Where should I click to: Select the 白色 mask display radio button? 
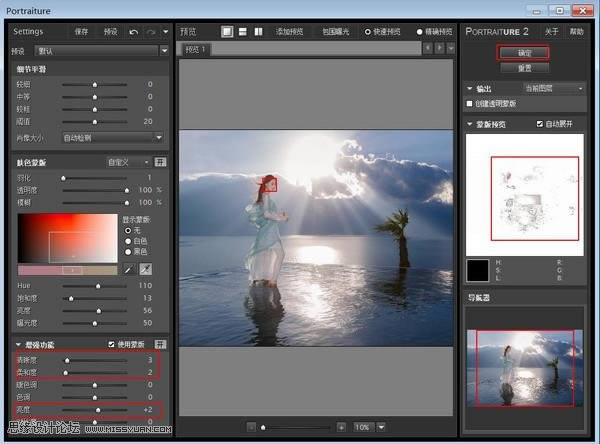(127, 240)
